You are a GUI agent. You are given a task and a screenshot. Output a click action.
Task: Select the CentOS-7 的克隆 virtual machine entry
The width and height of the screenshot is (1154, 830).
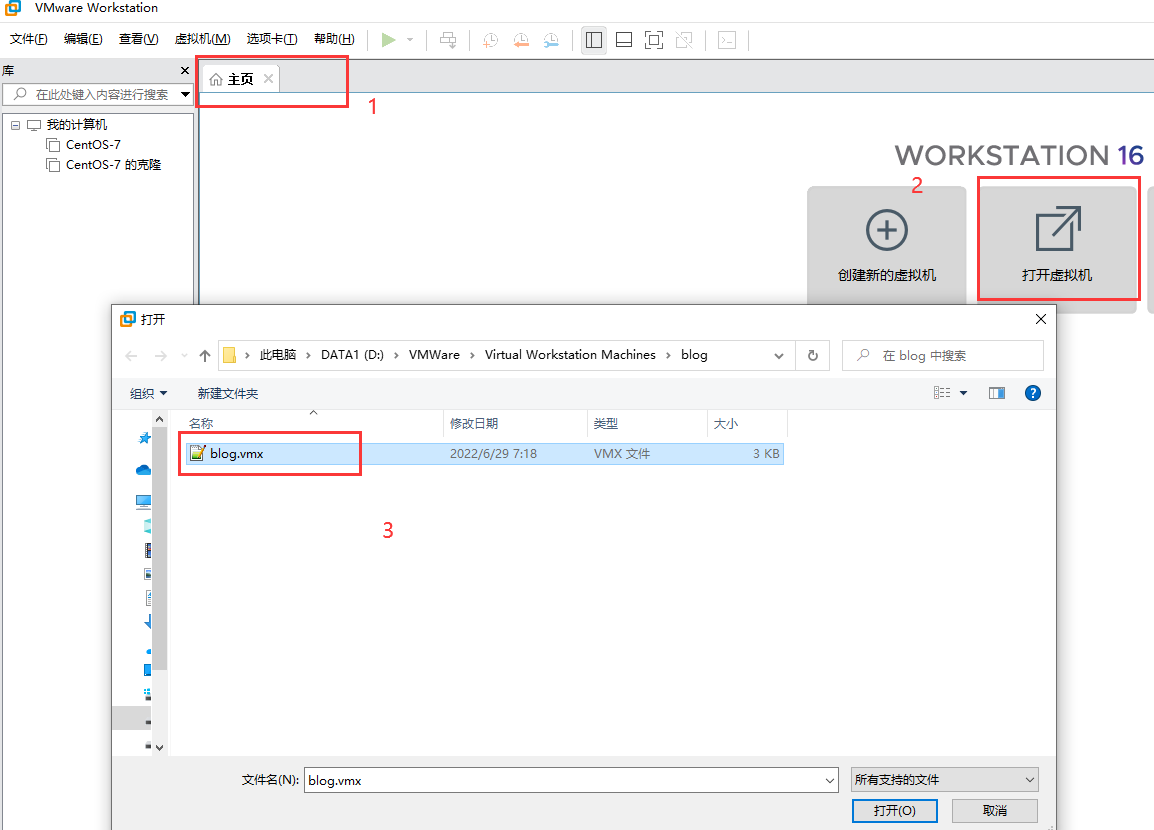[x=113, y=165]
